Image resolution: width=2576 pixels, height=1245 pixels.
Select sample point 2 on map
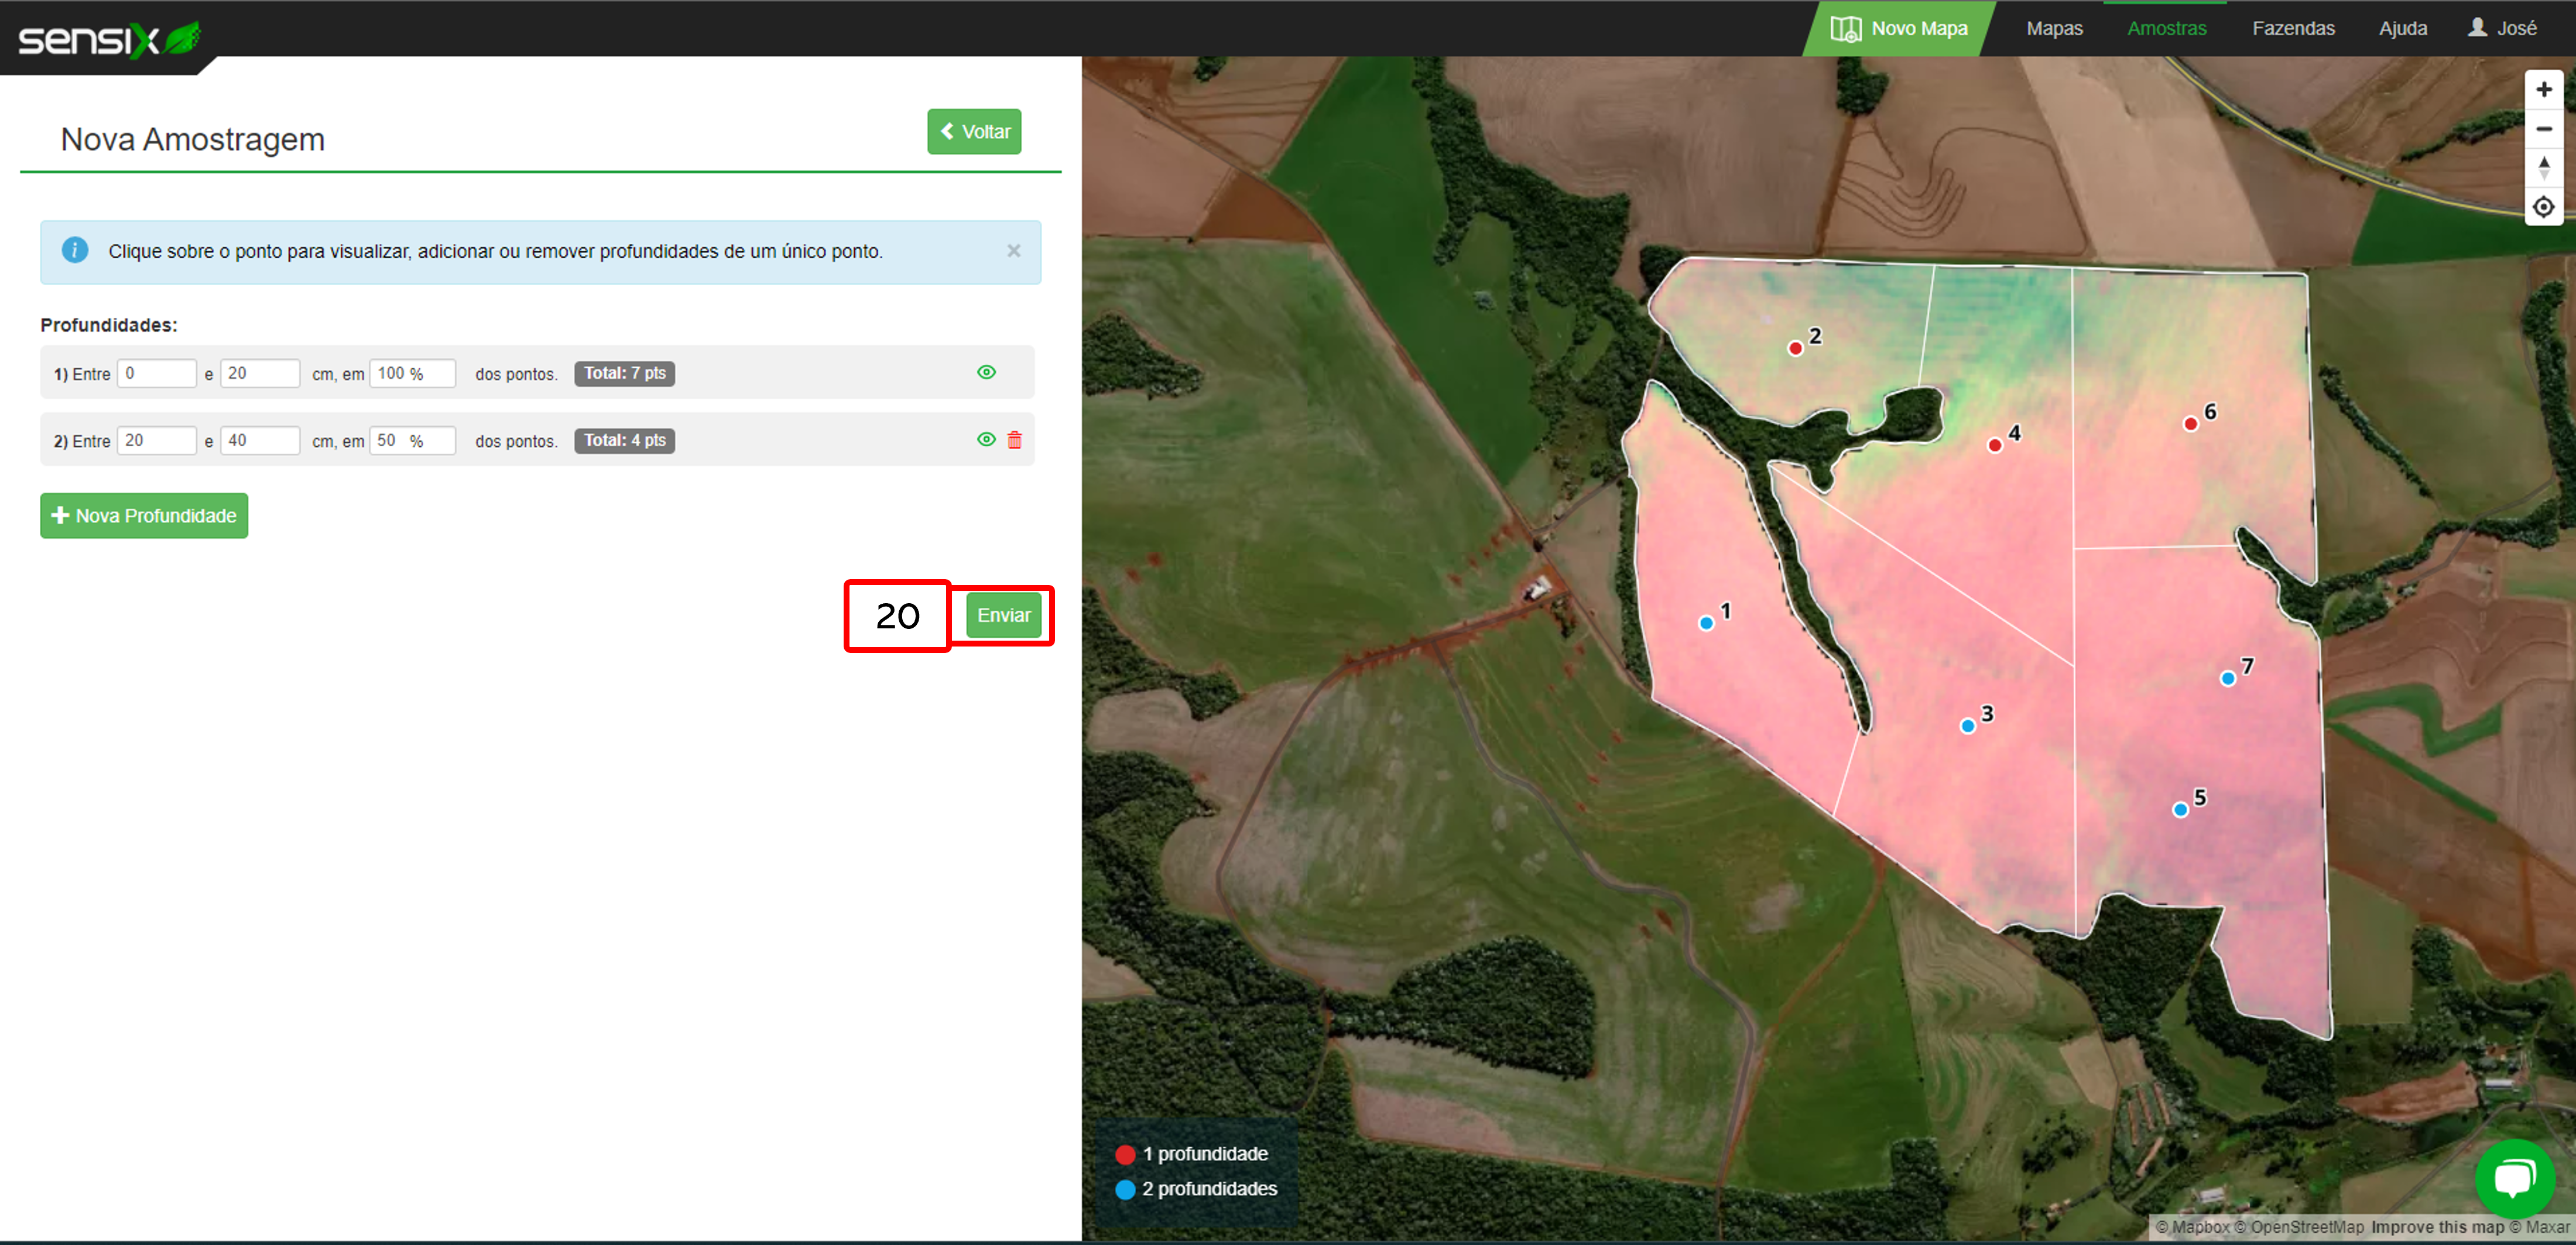click(x=1795, y=348)
